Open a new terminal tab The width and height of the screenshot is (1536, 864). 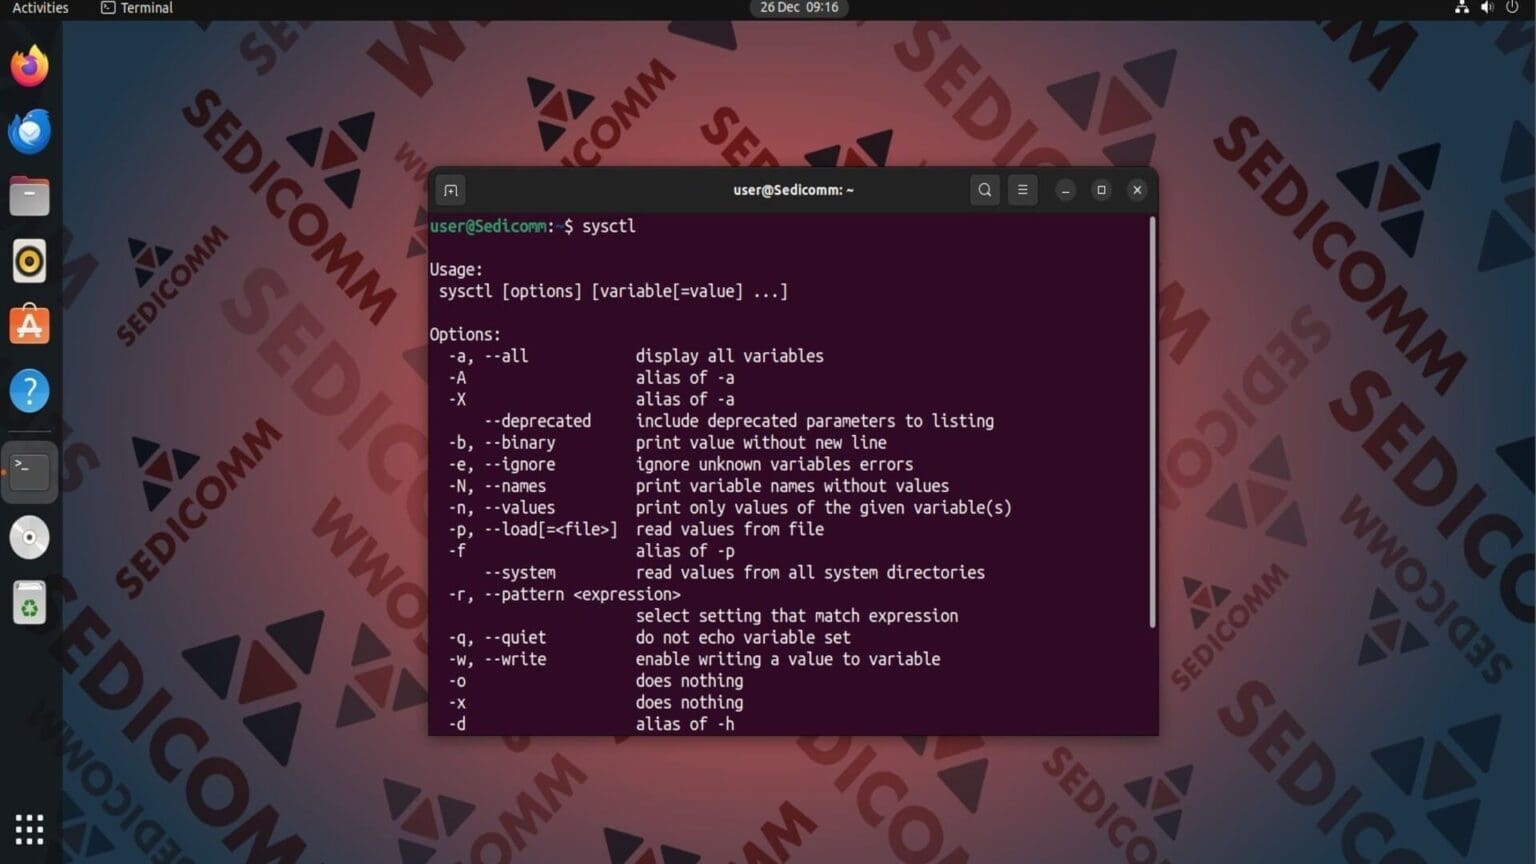tap(451, 190)
